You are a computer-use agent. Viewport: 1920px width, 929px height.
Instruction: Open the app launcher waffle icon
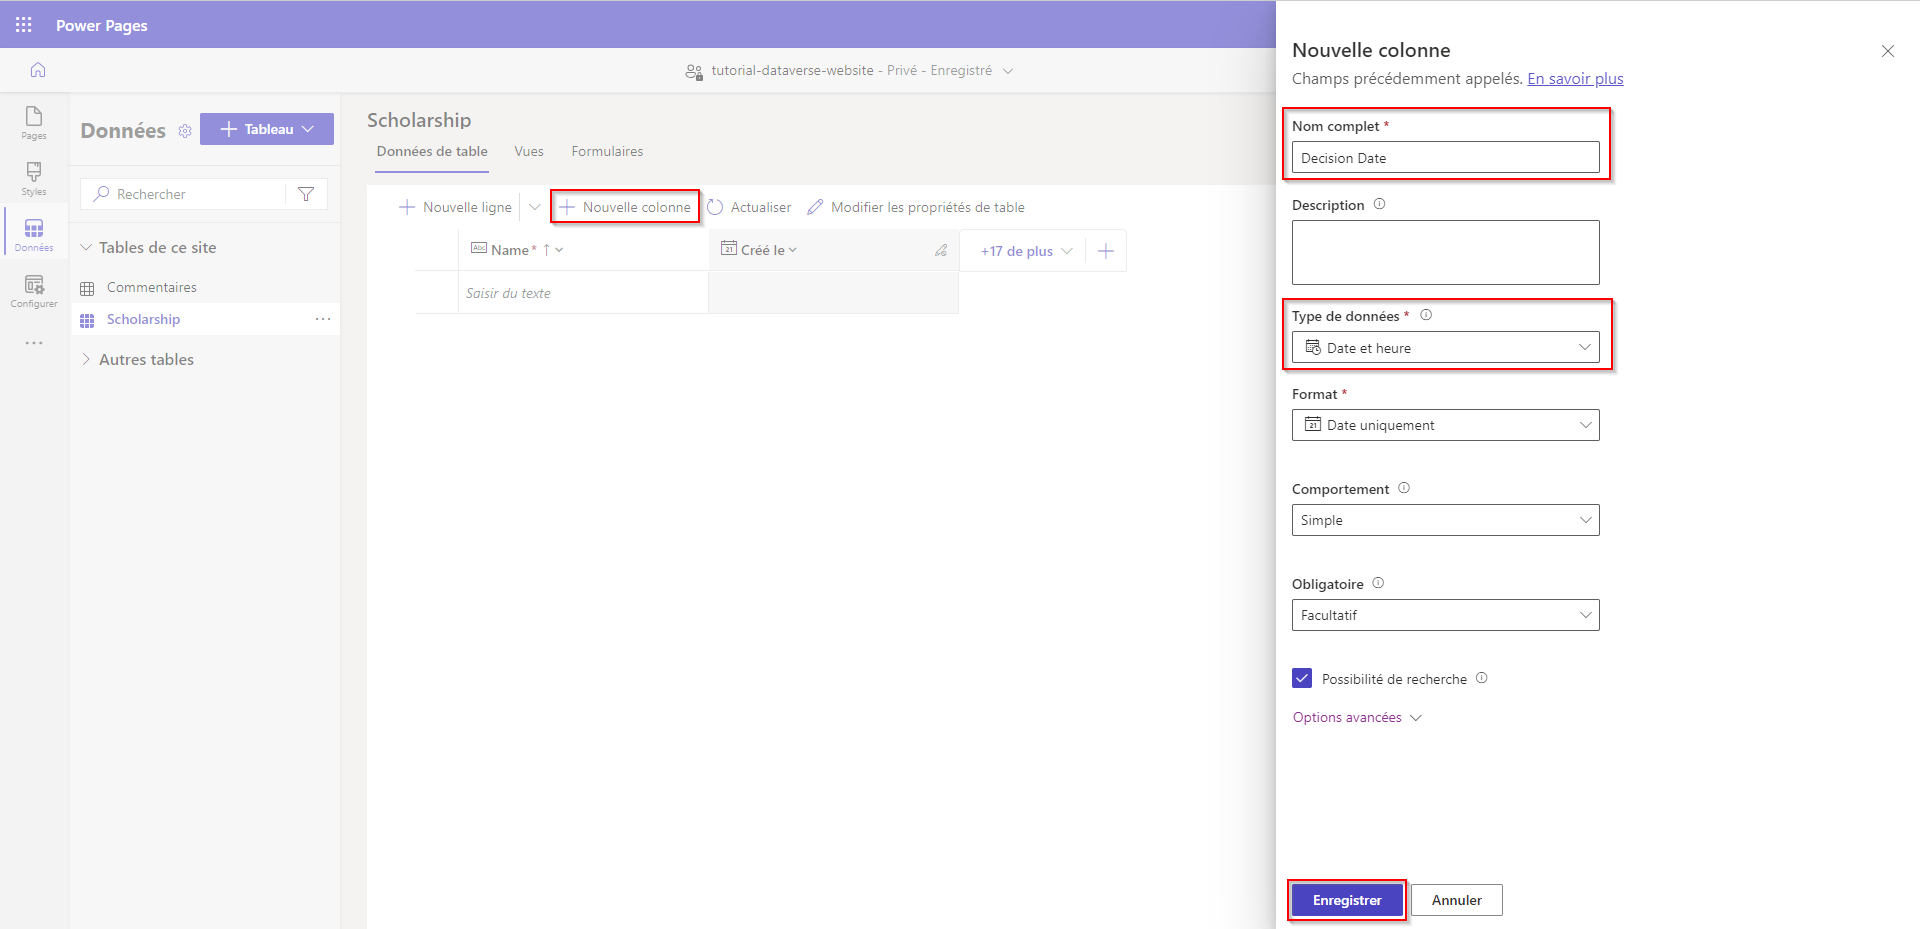point(24,25)
